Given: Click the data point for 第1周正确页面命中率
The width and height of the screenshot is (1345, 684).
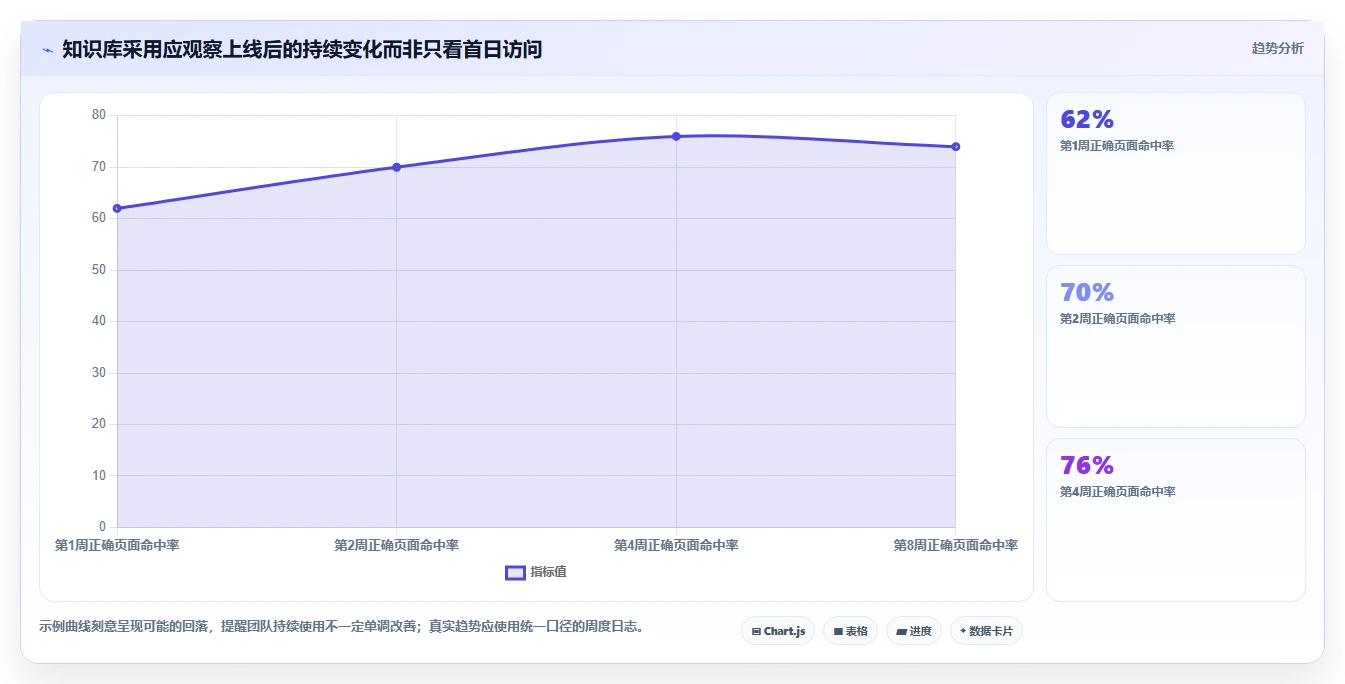Looking at the screenshot, I should click(117, 208).
